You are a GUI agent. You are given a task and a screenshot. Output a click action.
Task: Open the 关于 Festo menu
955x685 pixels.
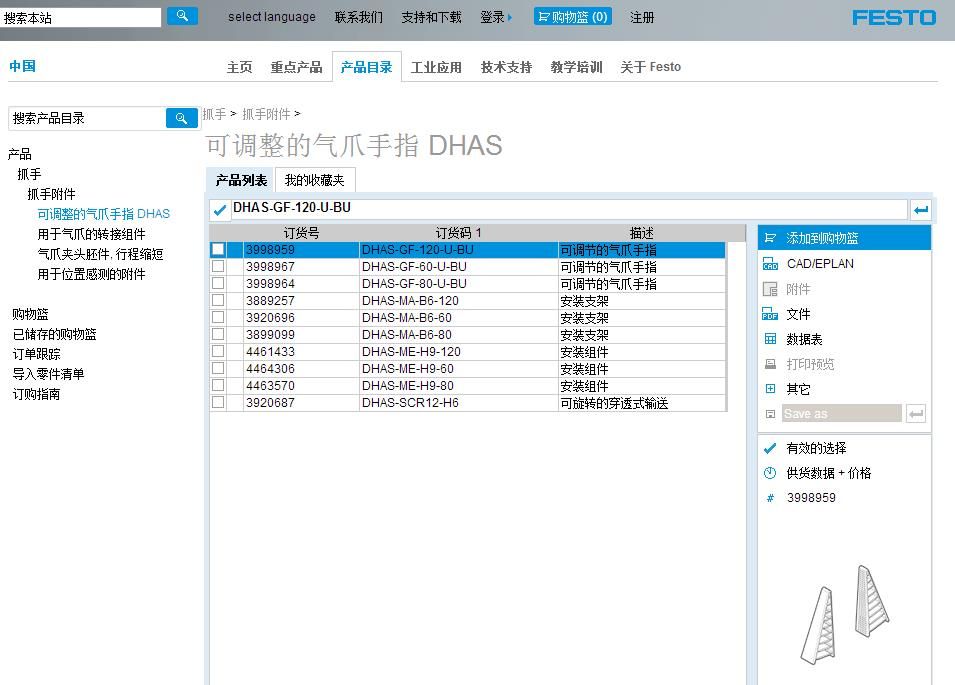point(650,67)
